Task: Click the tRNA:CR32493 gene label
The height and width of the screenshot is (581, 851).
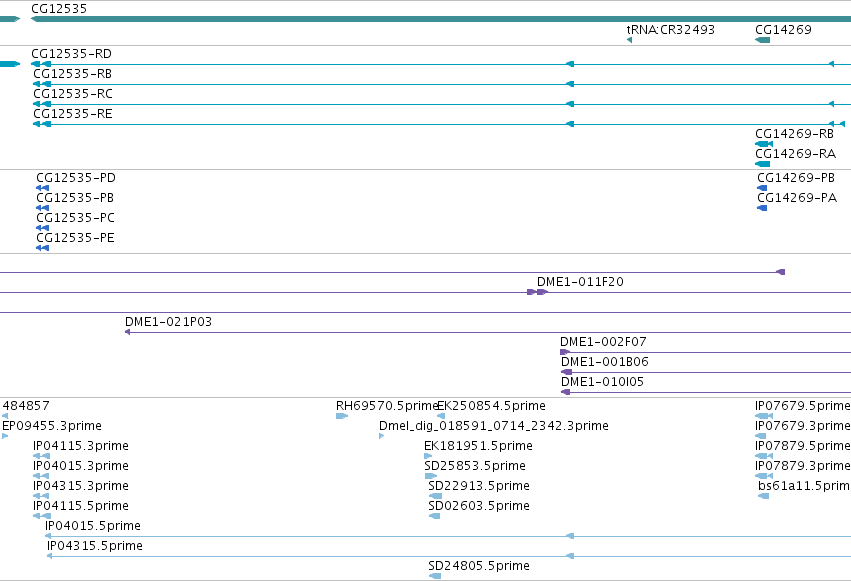Action: point(670,29)
